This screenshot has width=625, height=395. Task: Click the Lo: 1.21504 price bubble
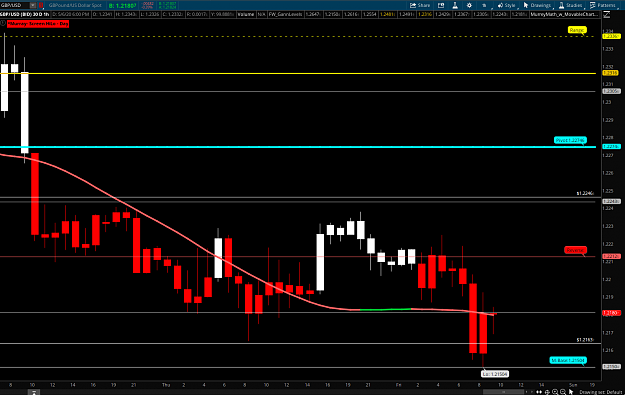pyautogui.click(x=495, y=374)
